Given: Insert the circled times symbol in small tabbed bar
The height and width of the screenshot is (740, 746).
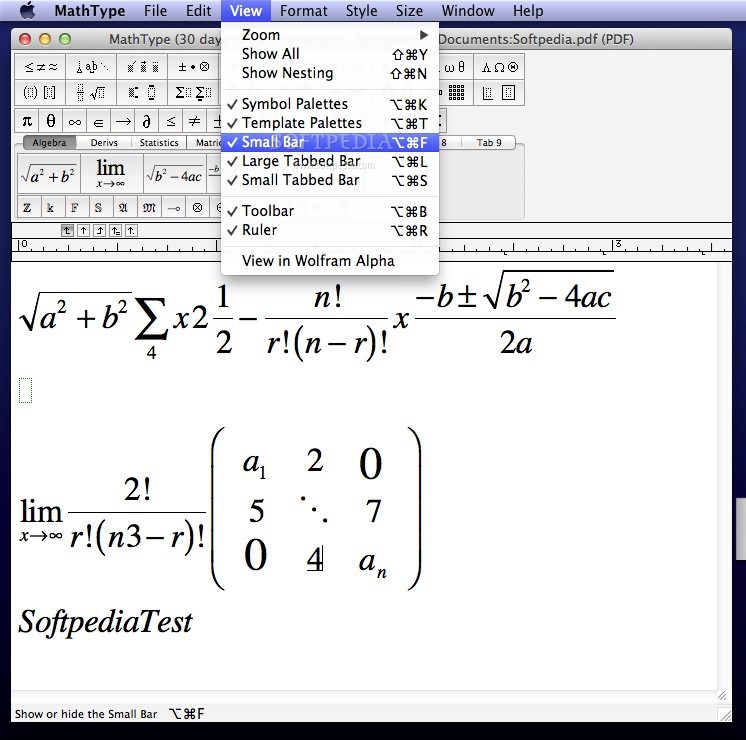Looking at the screenshot, I should (197, 207).
